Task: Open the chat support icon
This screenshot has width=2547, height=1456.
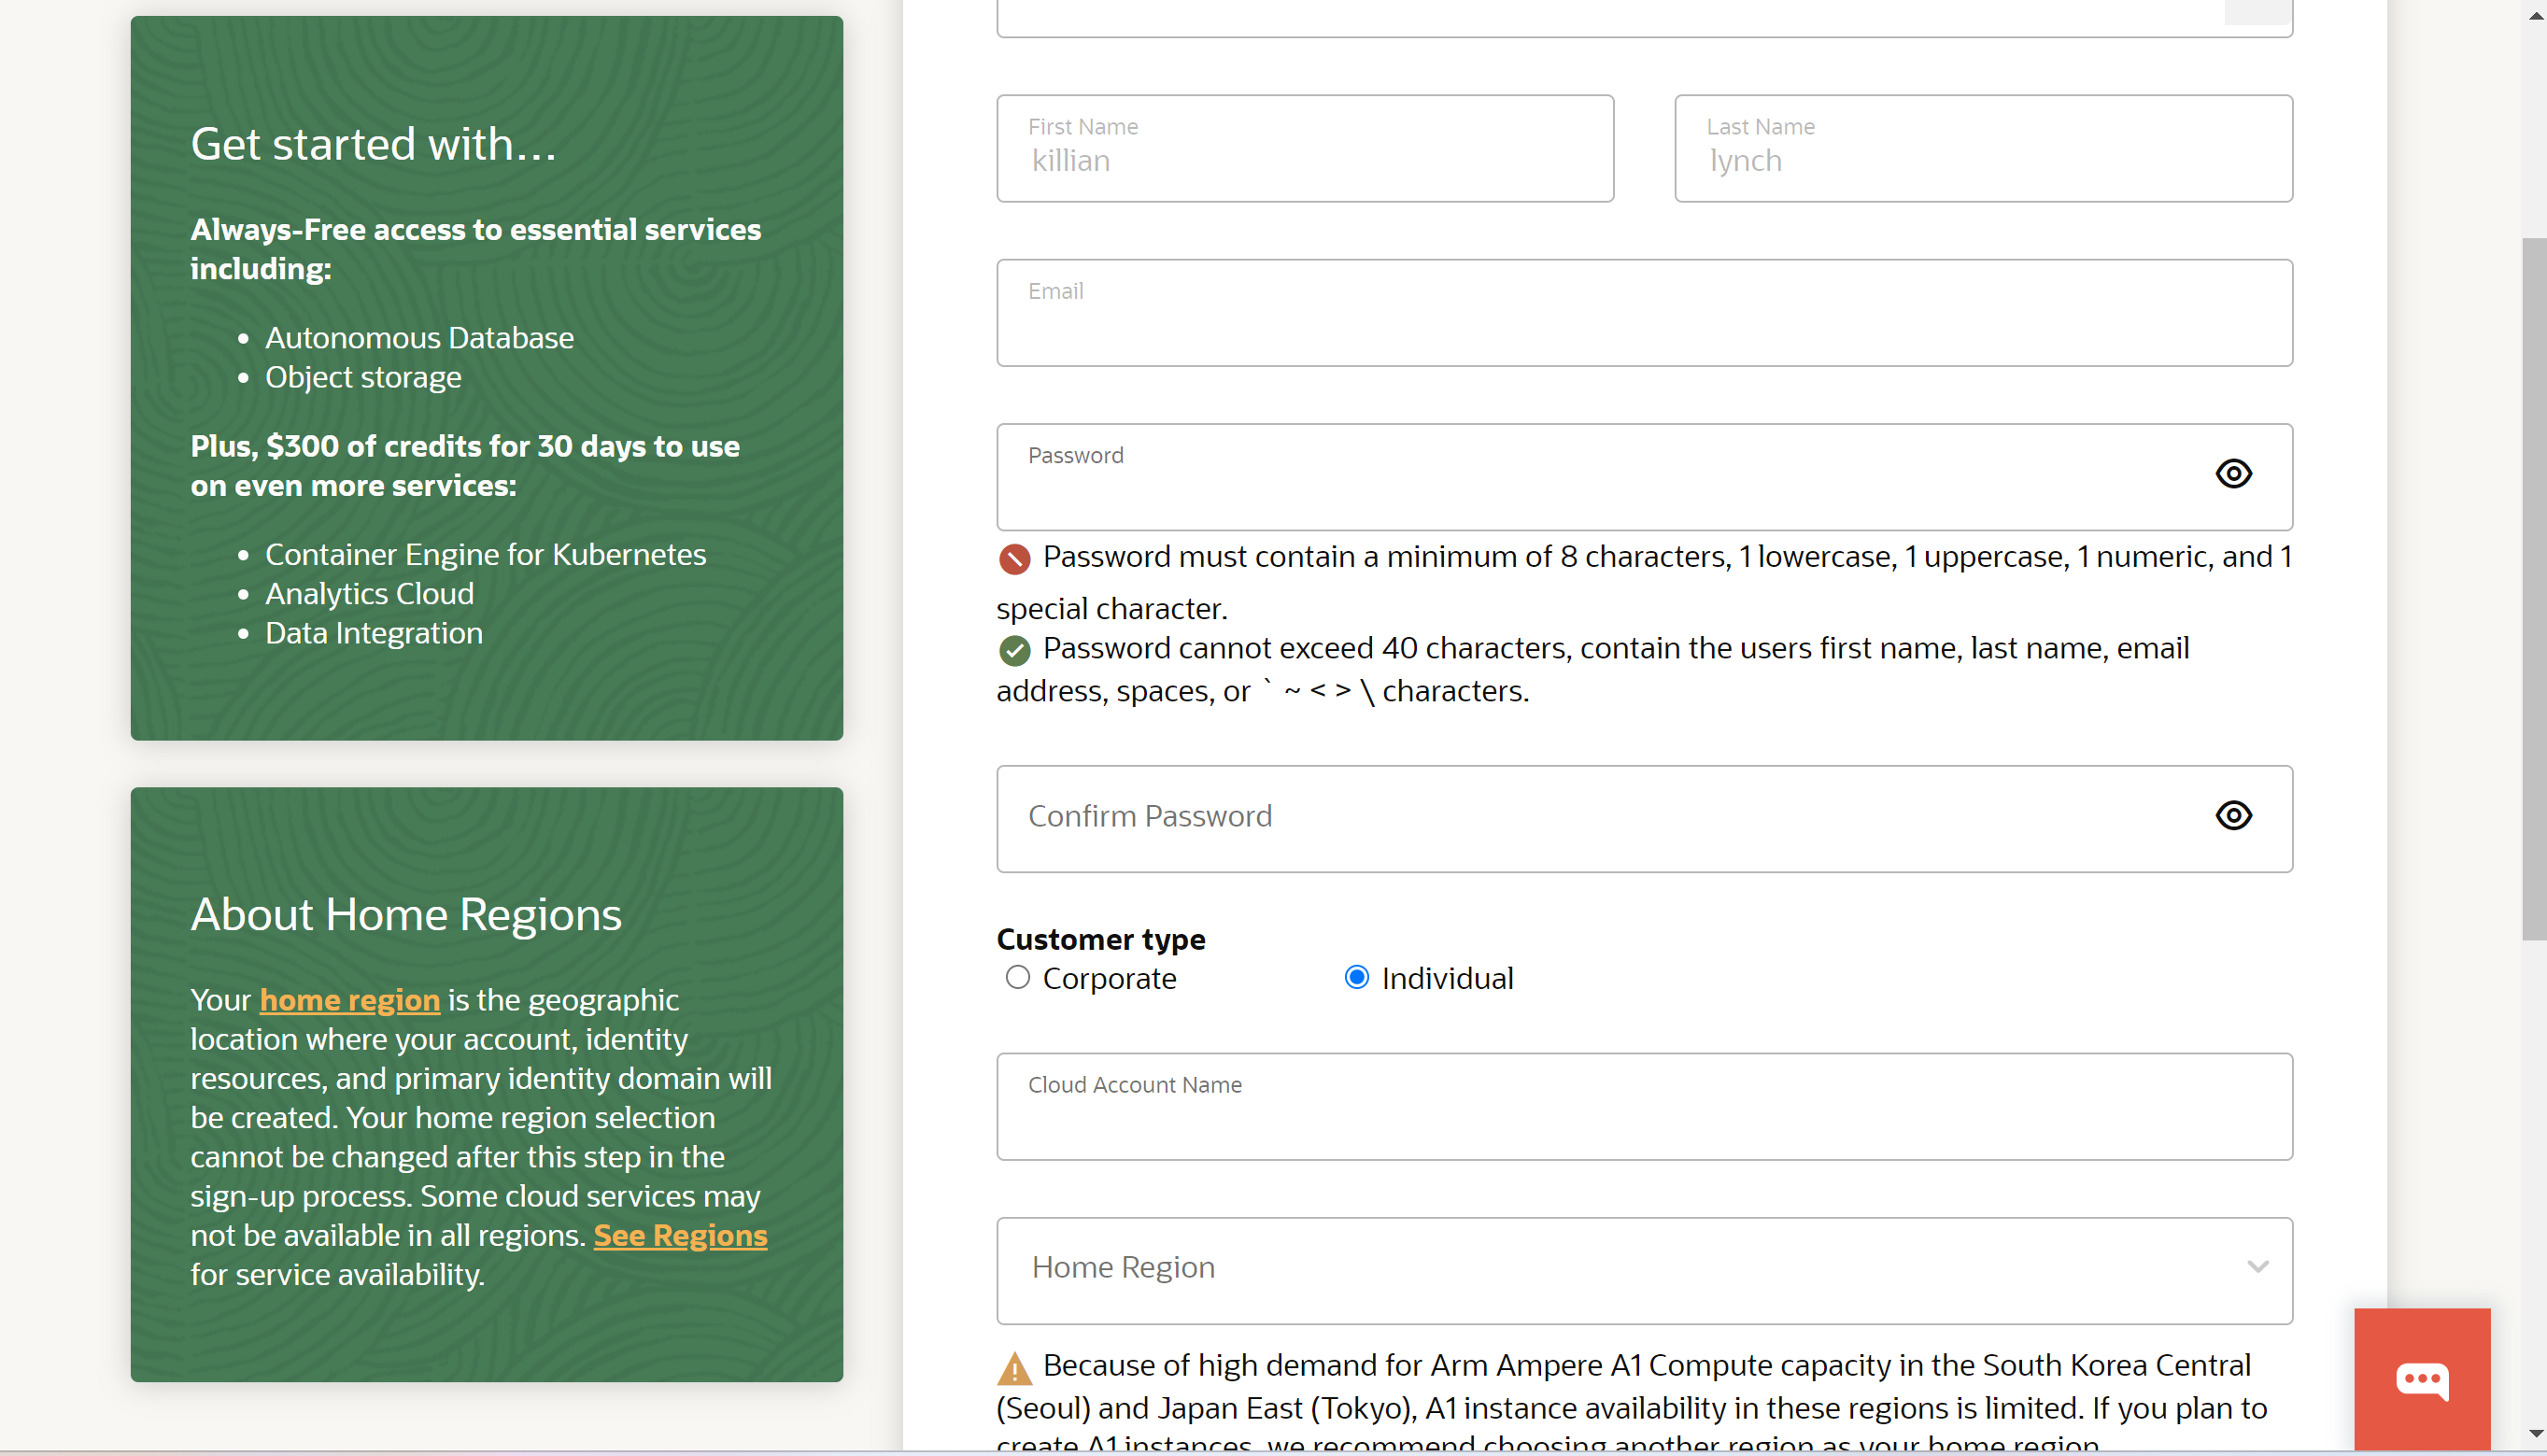Action: click(2422, 1380)
